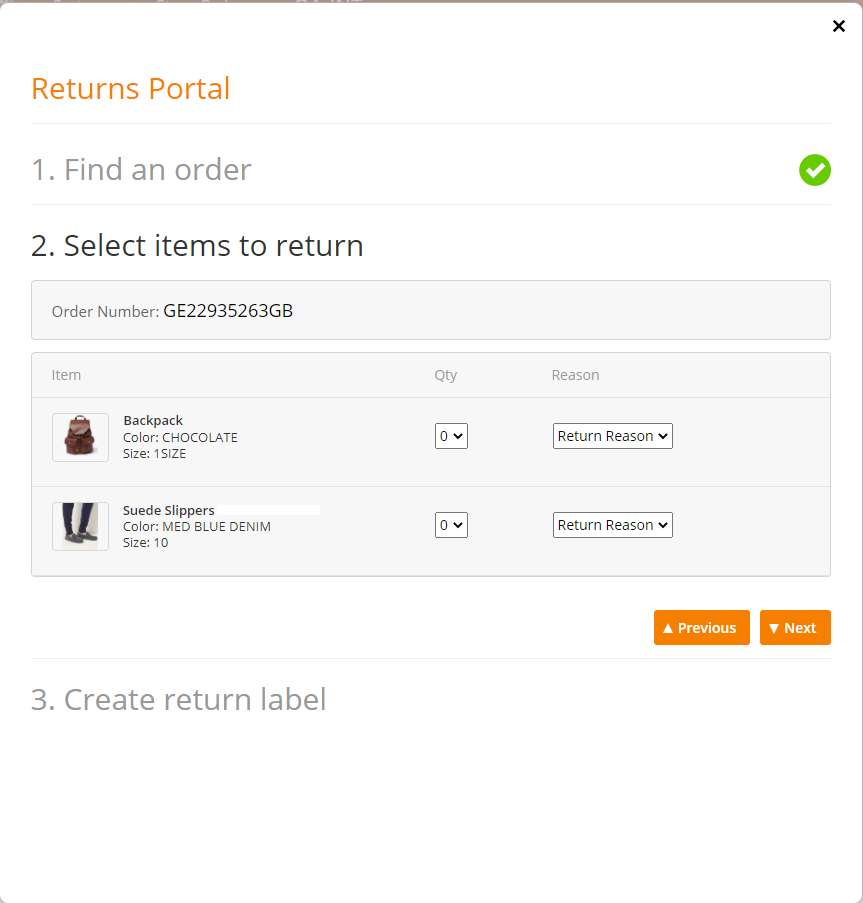Go back with the Previous button
863x903 pixels.
(702, 628)
